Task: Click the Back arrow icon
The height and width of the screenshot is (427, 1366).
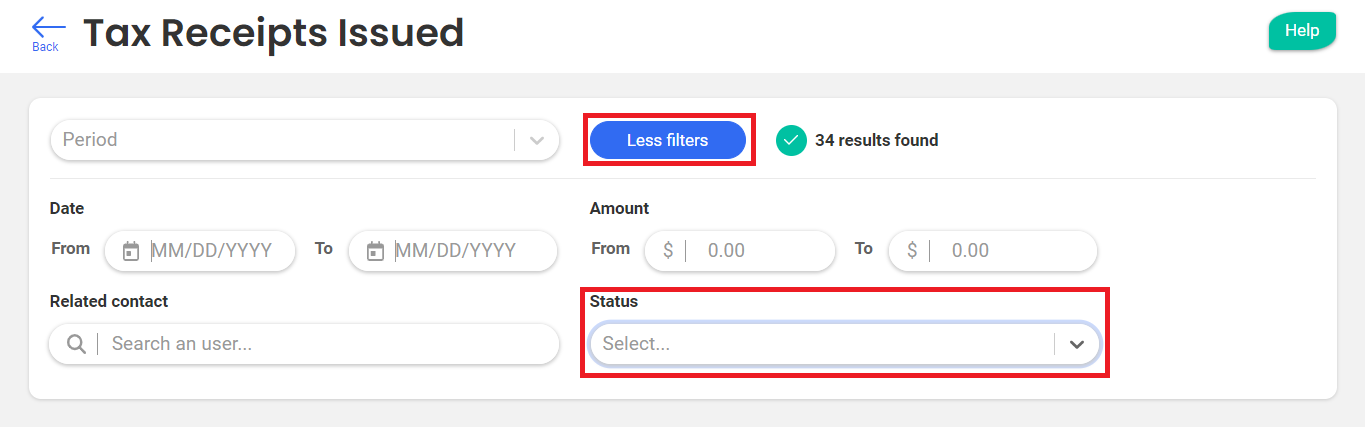Action: pos(47,27)
